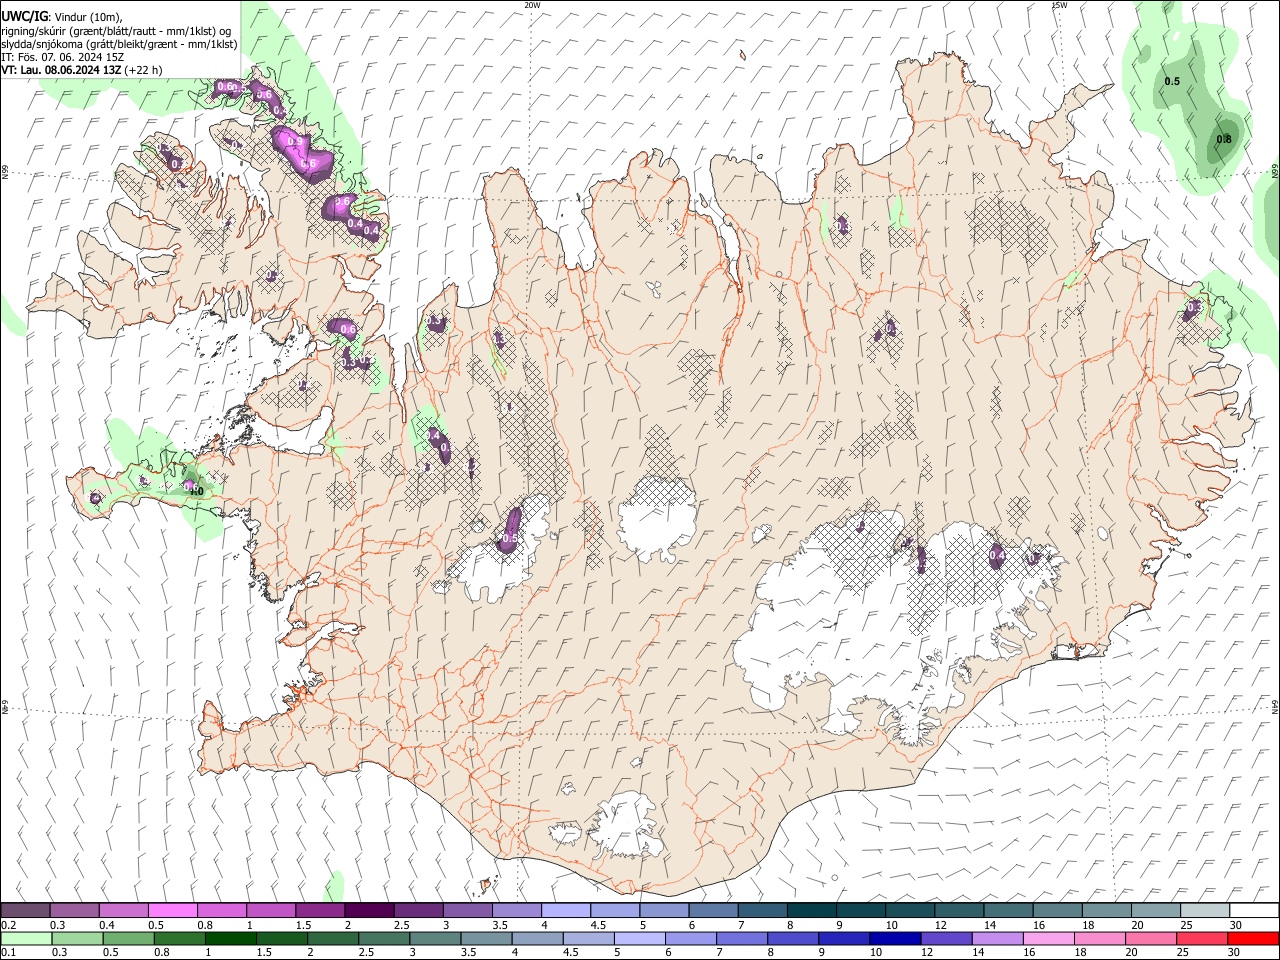The image size is (1280, 960).
Task: Click the 'UWC/IG' title text
Action: pos(24,17)
